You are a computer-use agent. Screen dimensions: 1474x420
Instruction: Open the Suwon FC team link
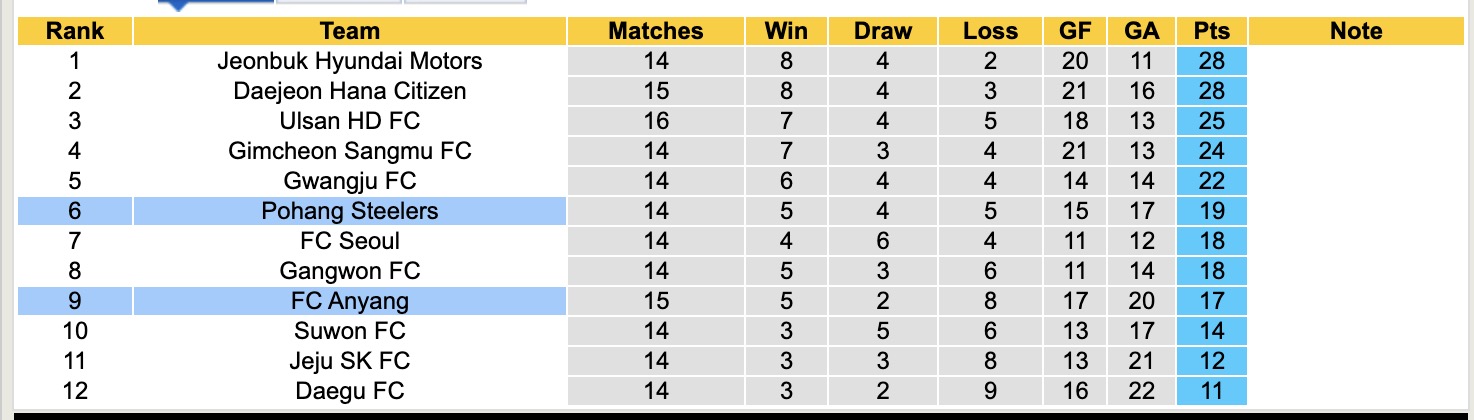(x=349, y=331)
